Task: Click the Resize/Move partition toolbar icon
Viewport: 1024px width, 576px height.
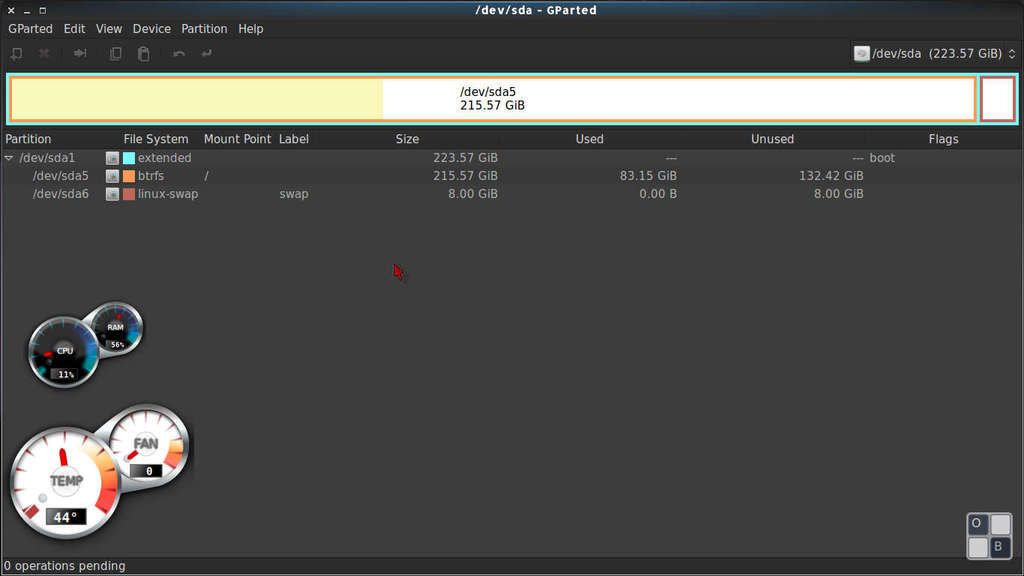Action: 80,54
